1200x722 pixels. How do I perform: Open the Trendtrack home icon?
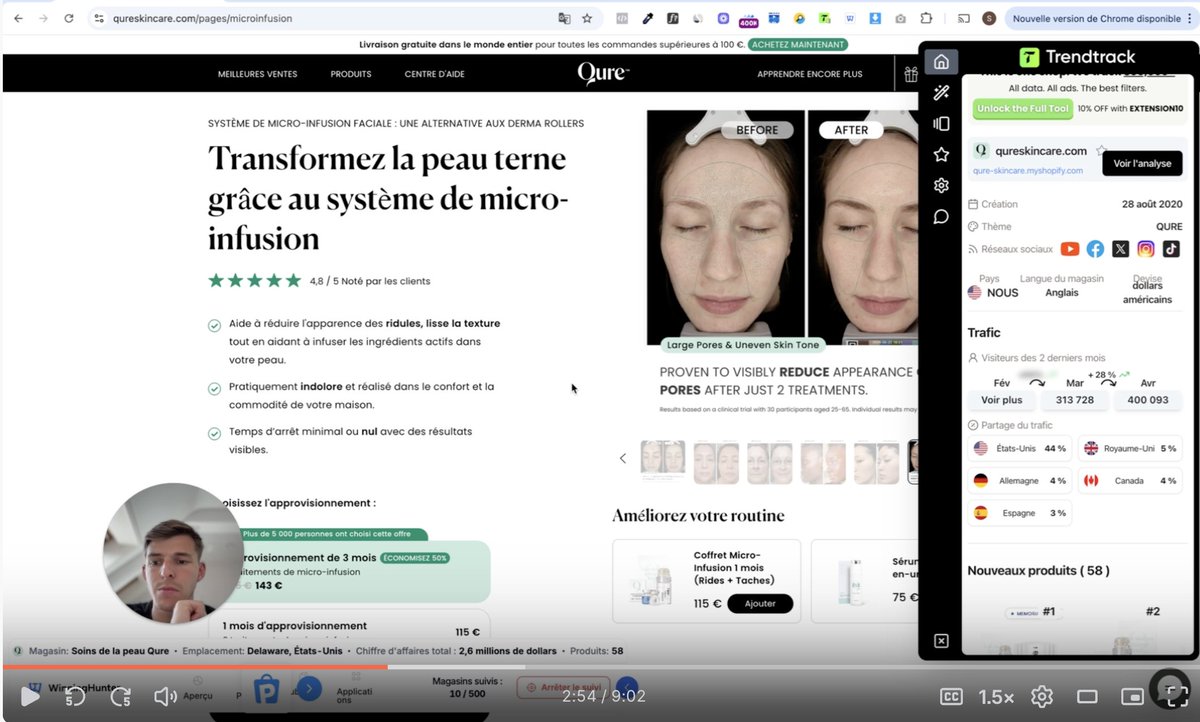(x=941, y=62)
